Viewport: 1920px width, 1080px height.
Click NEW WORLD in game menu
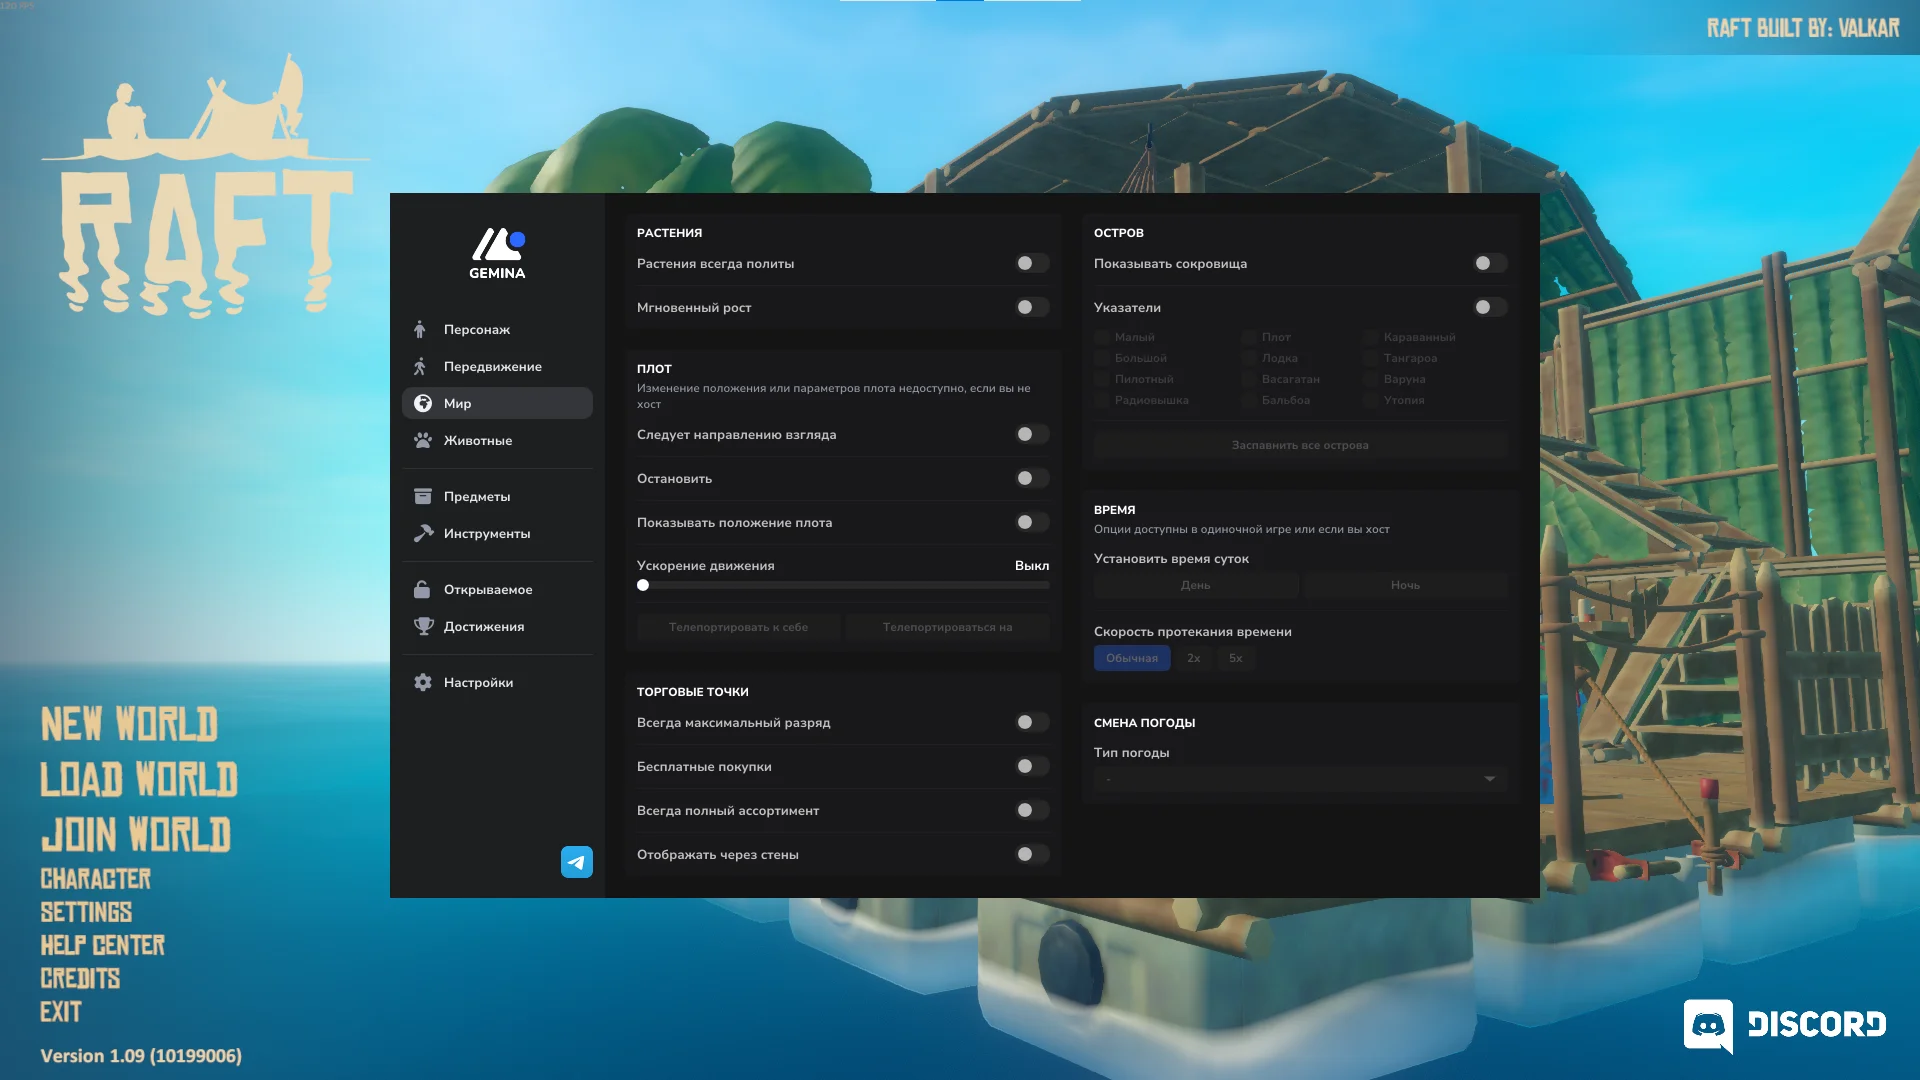tap(129, 724)
